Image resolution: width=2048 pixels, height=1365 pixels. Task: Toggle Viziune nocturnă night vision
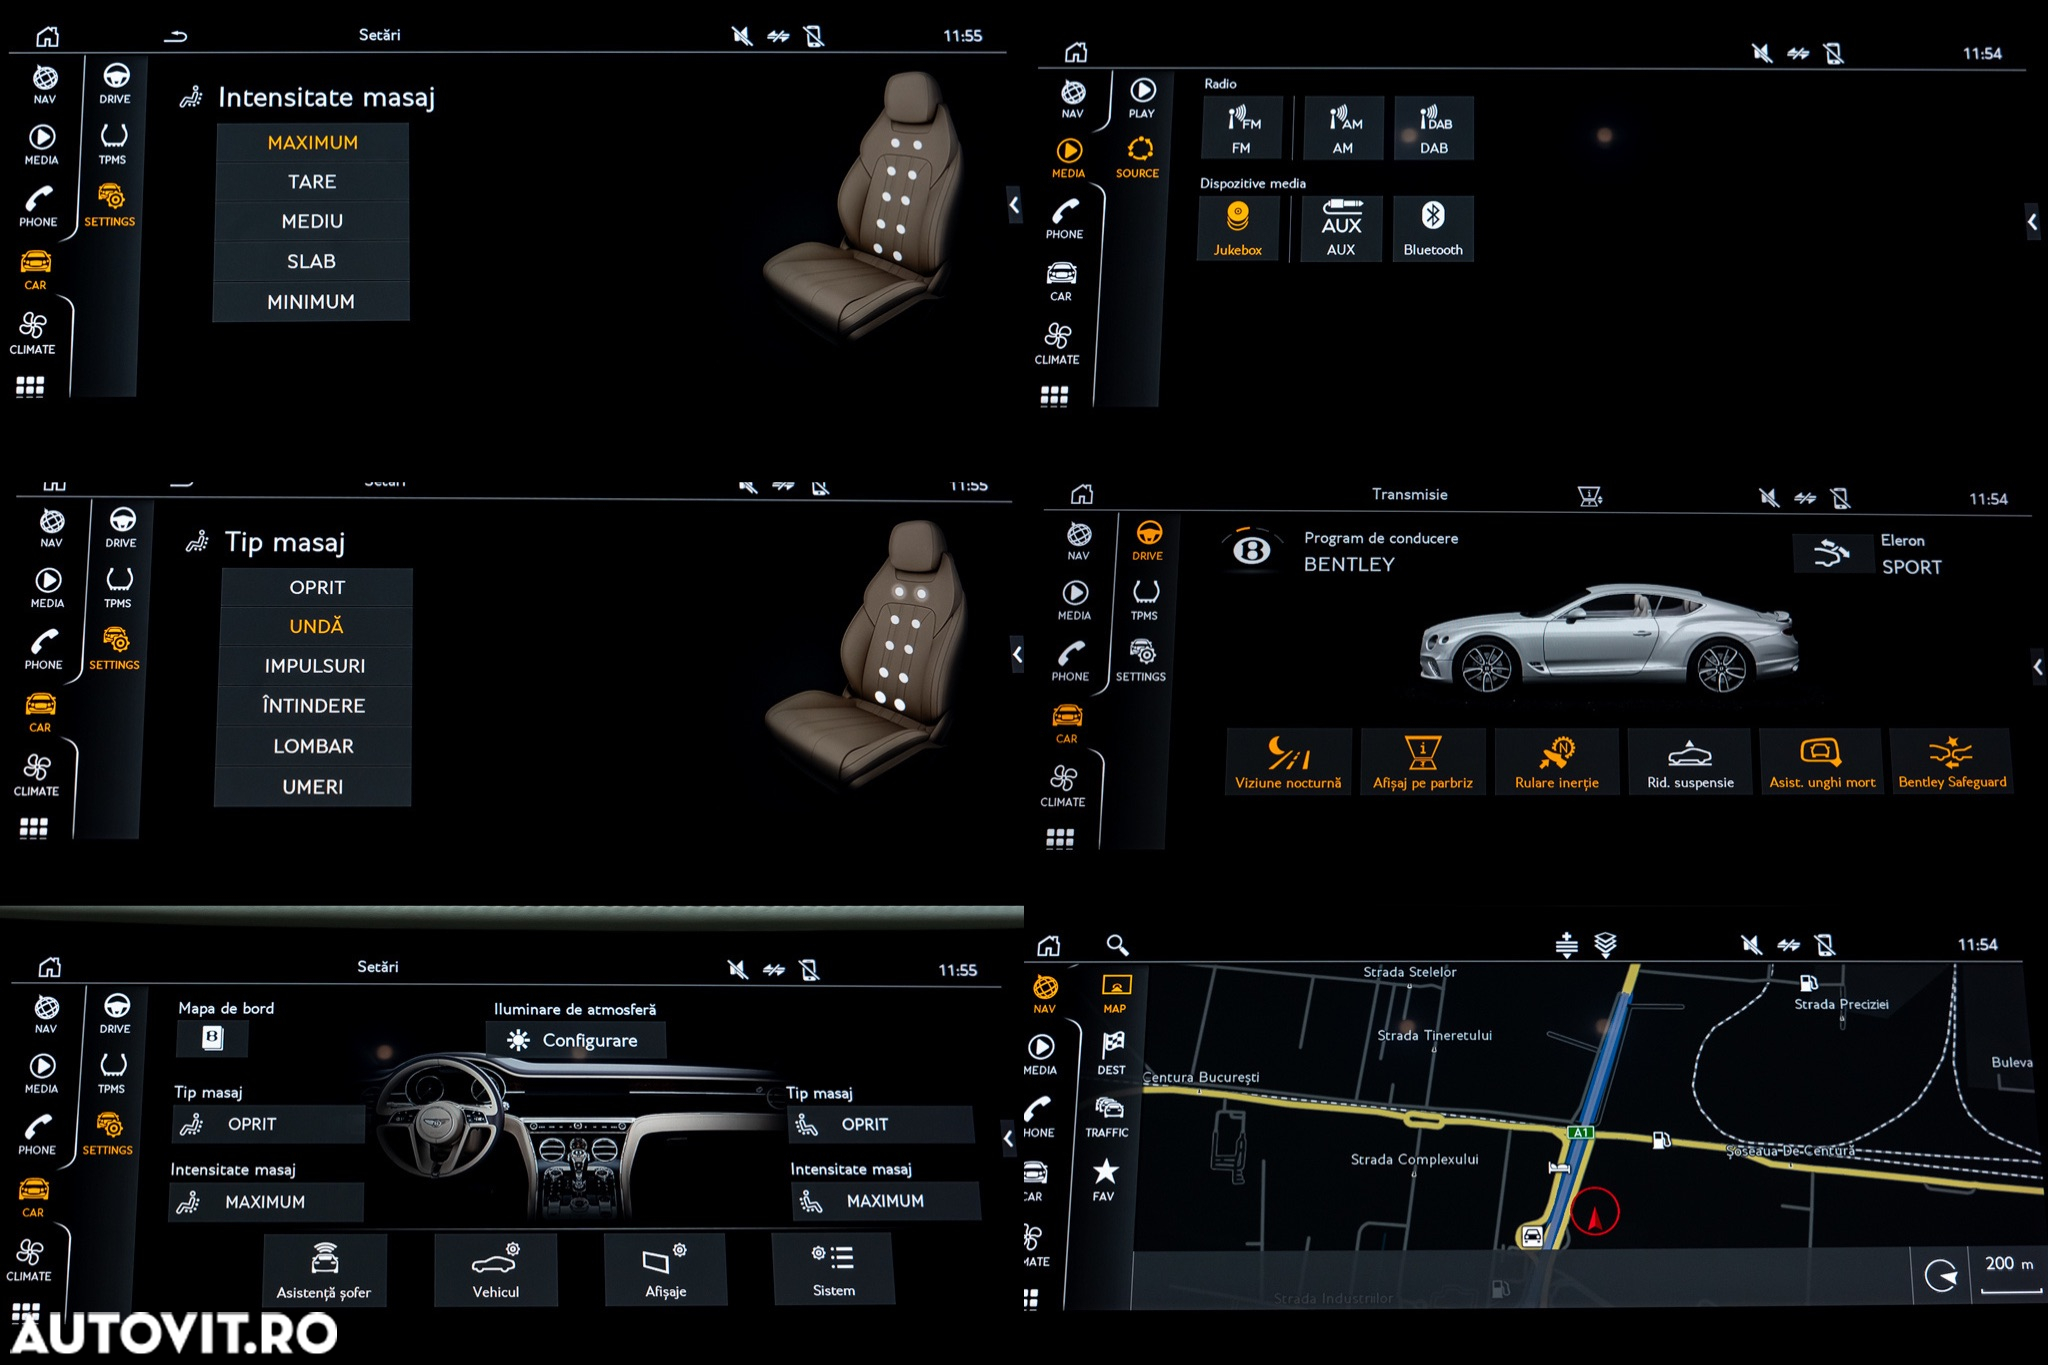coord(1288,762)
